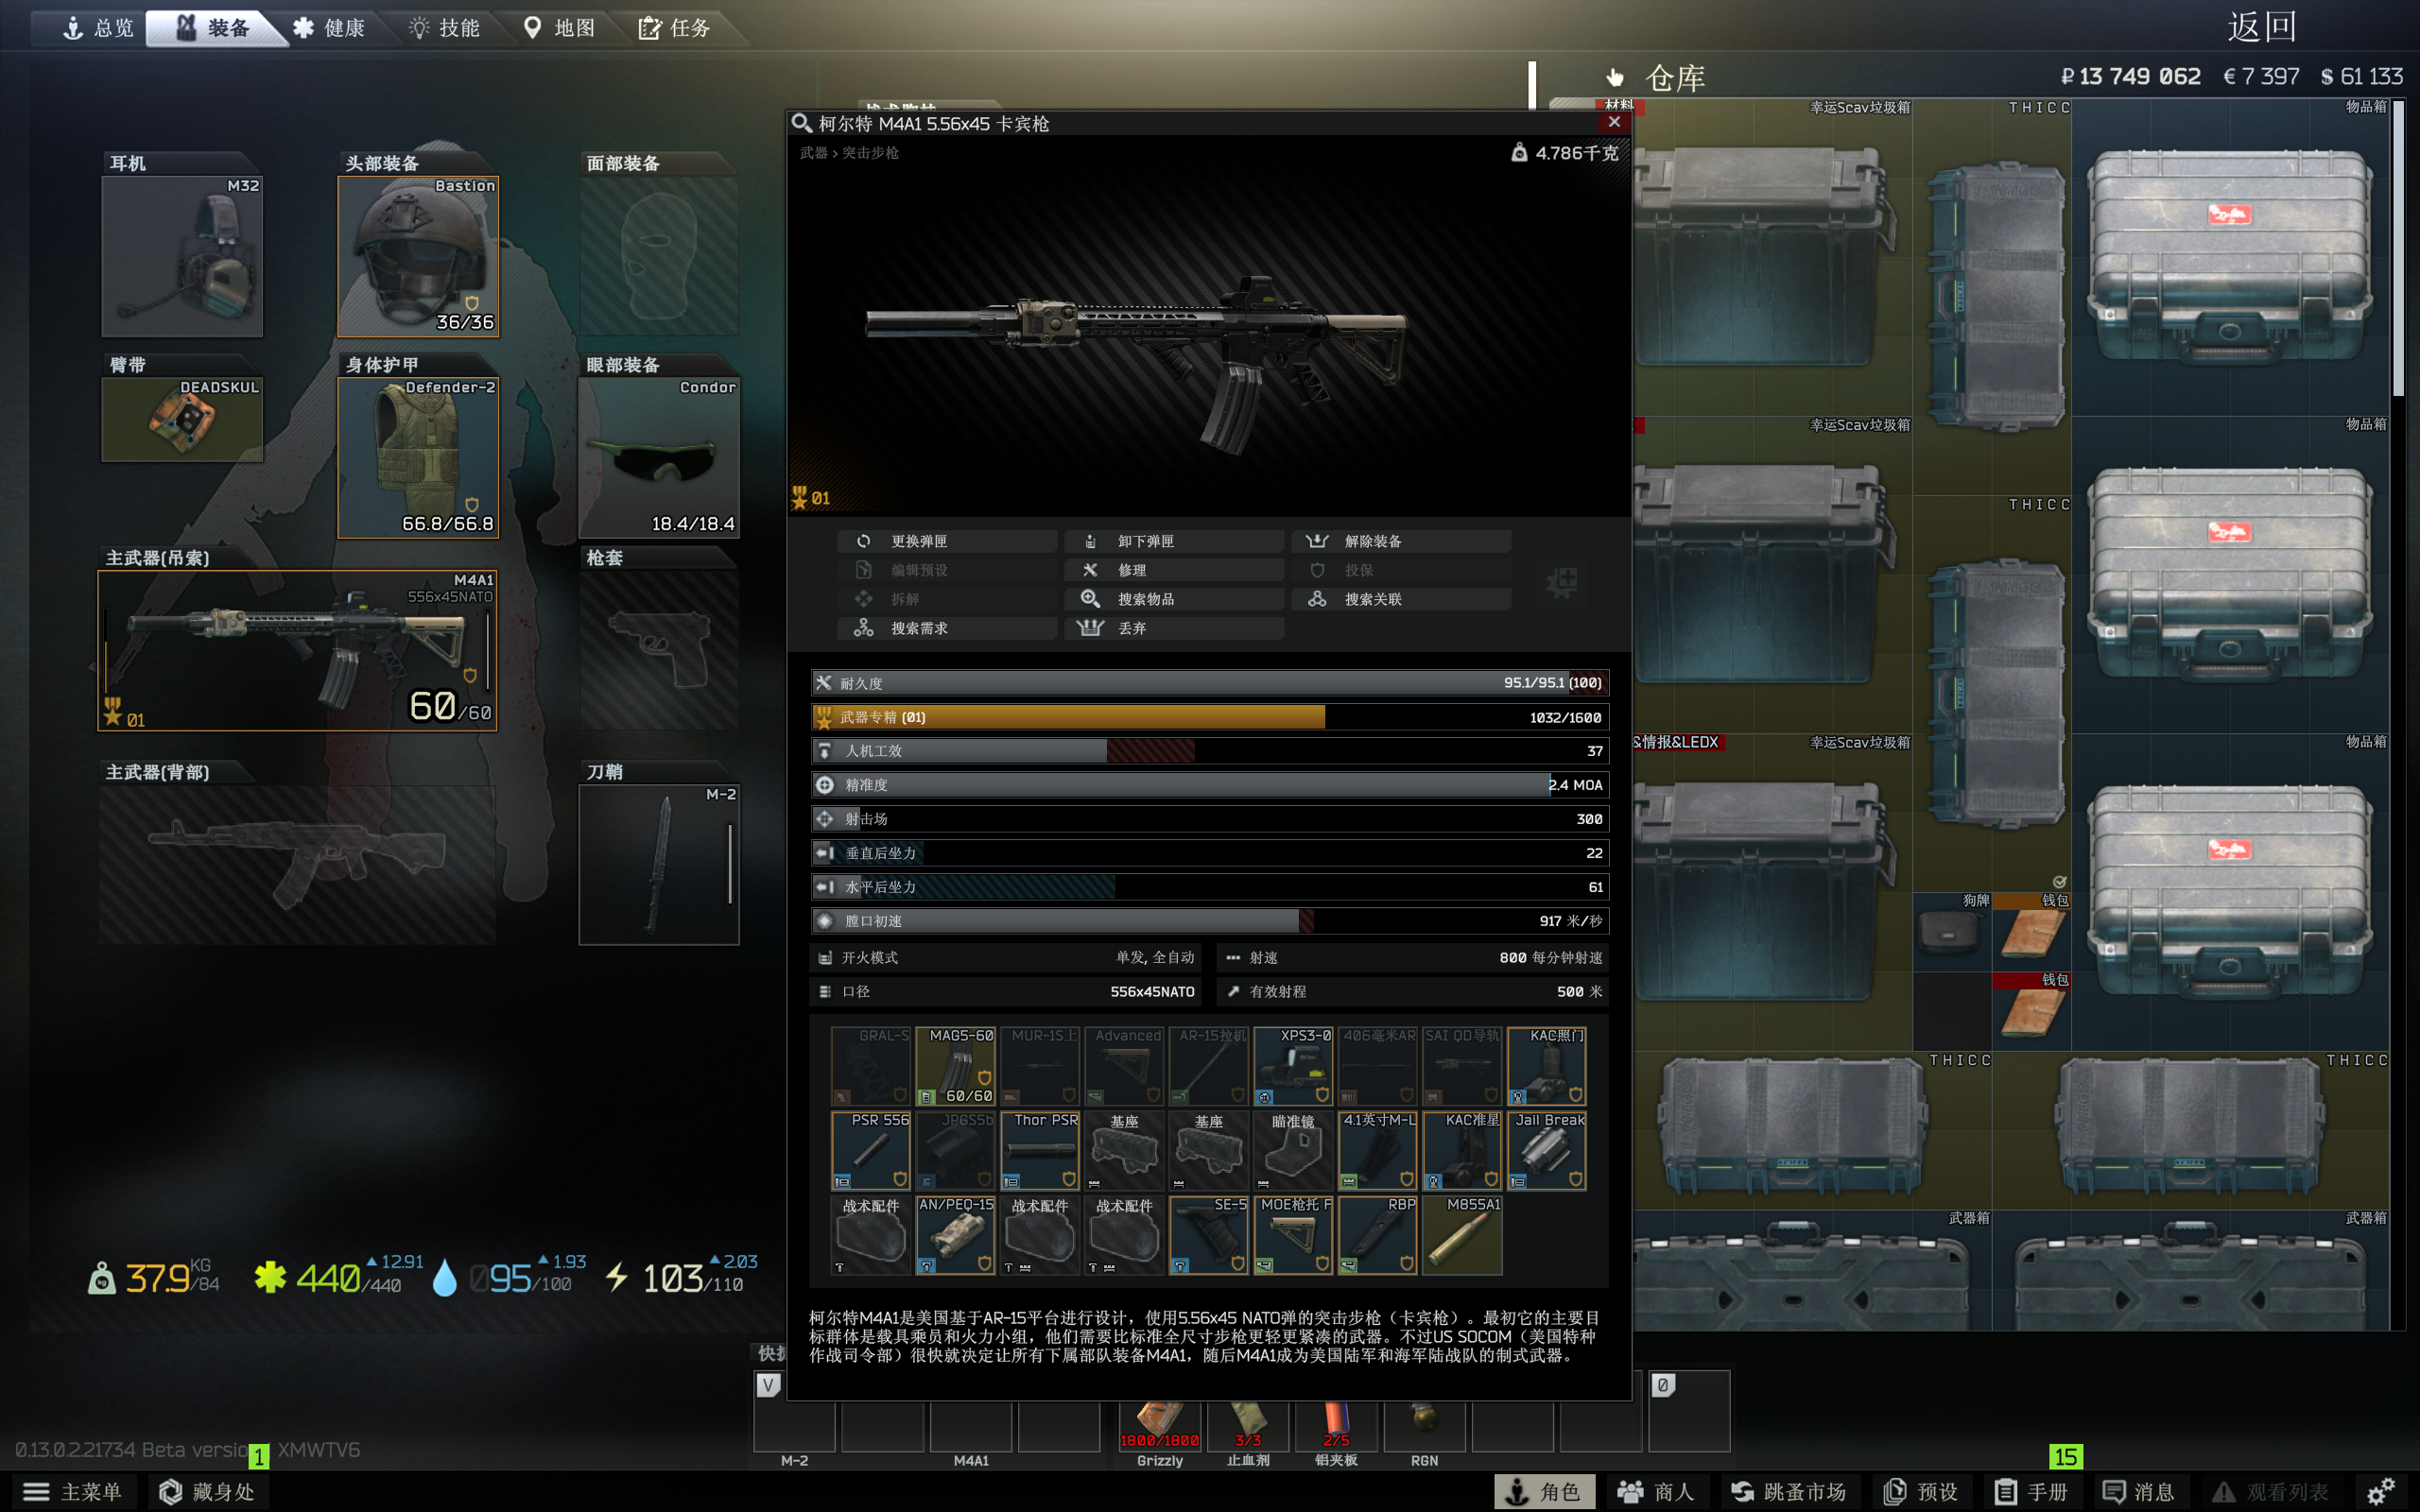Click the M855A1 ammo icon
Image resolution: width=2420 pixels, height=1512 pixels.
[x=1462, y=1235]
